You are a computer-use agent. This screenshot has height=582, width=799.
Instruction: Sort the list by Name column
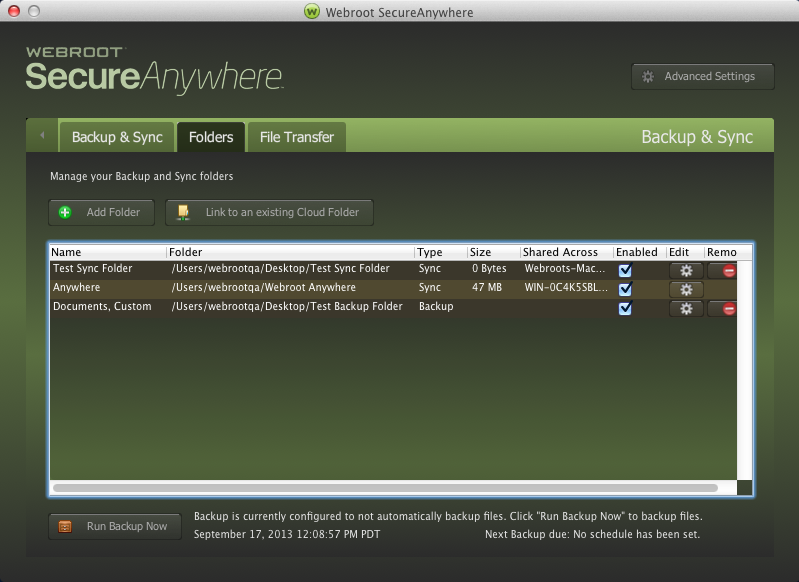pos(108,252)
